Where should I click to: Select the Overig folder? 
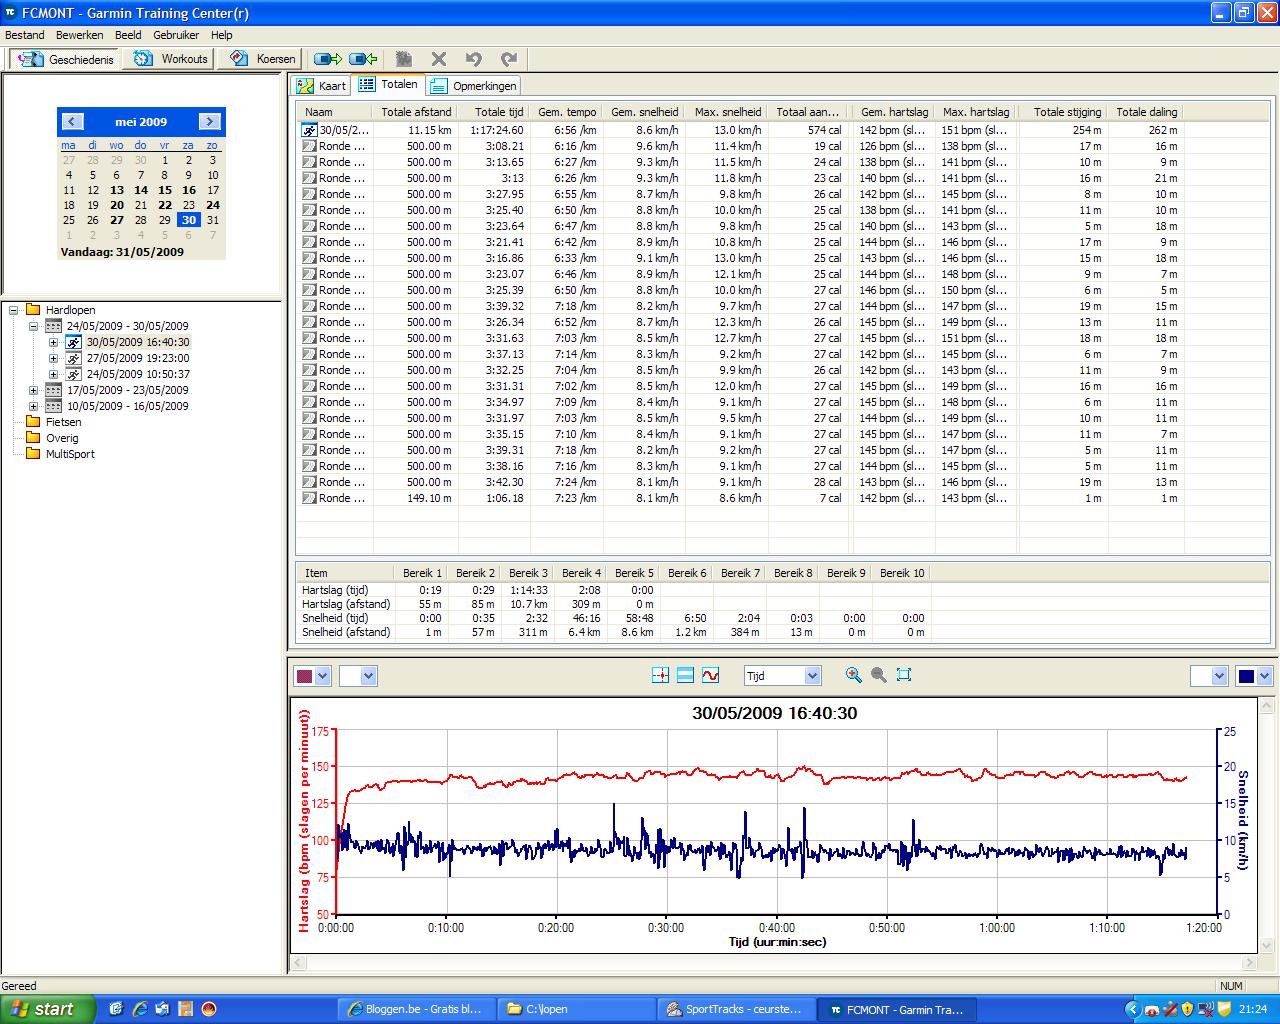pos(62,438)
